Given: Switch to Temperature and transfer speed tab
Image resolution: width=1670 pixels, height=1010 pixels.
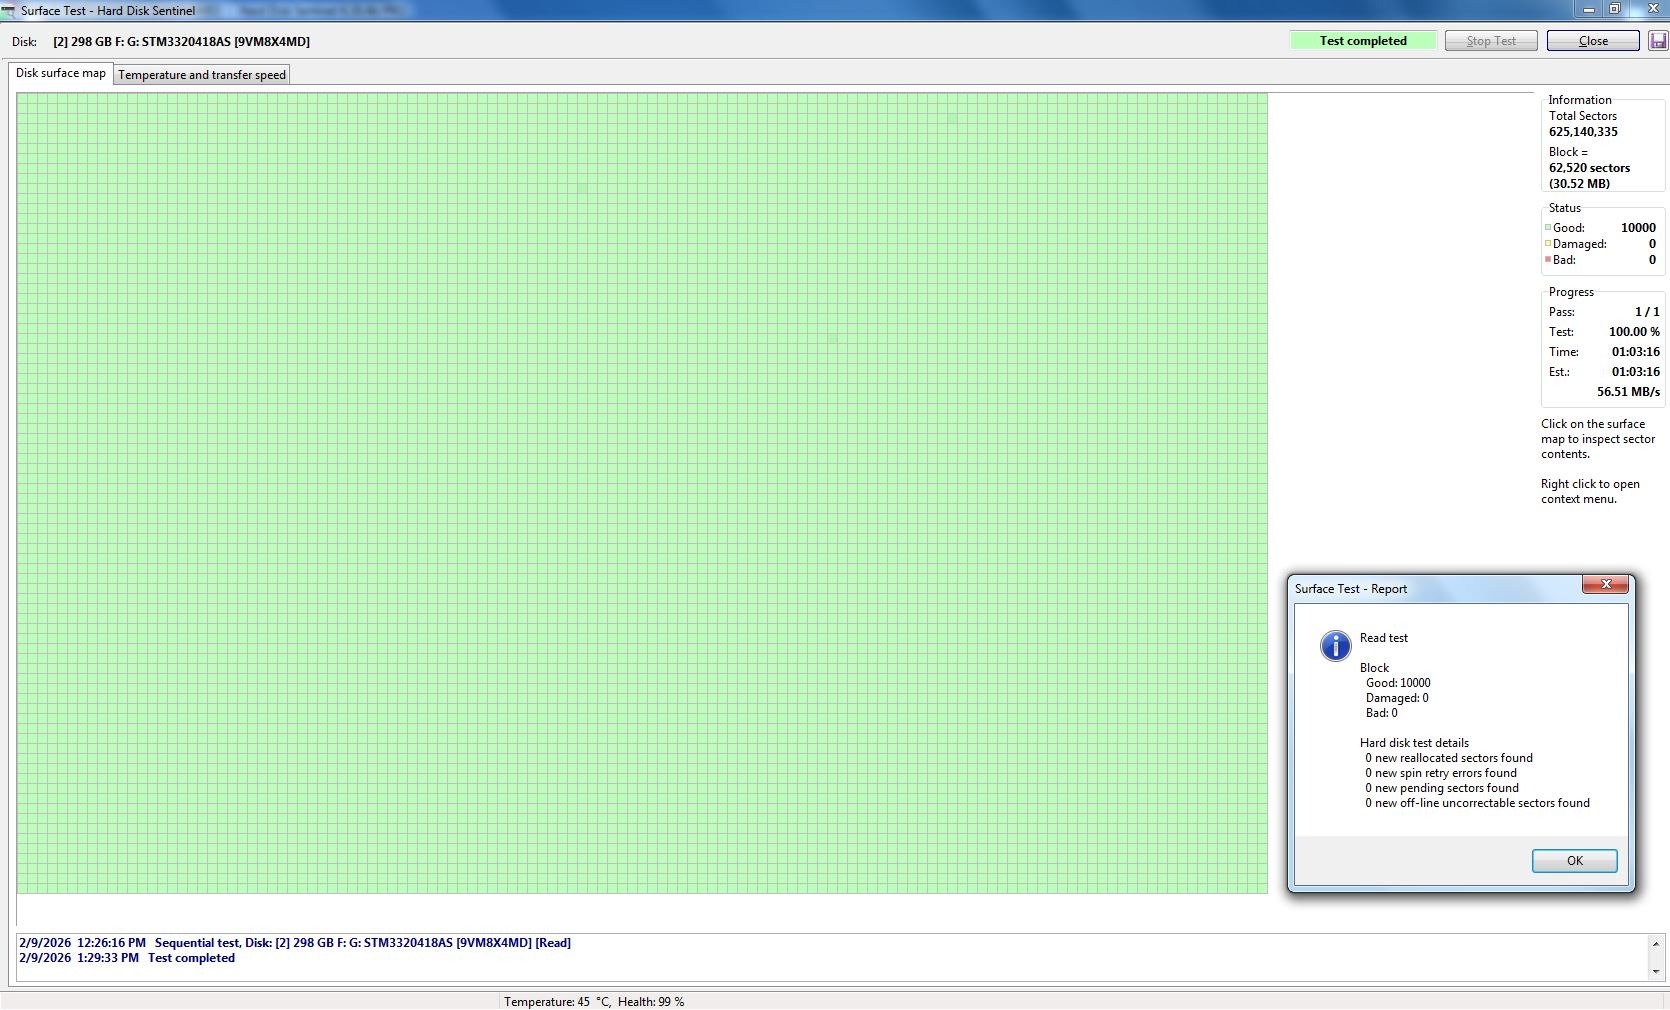Looking at the screenshot, I should (x=202, y=75).
